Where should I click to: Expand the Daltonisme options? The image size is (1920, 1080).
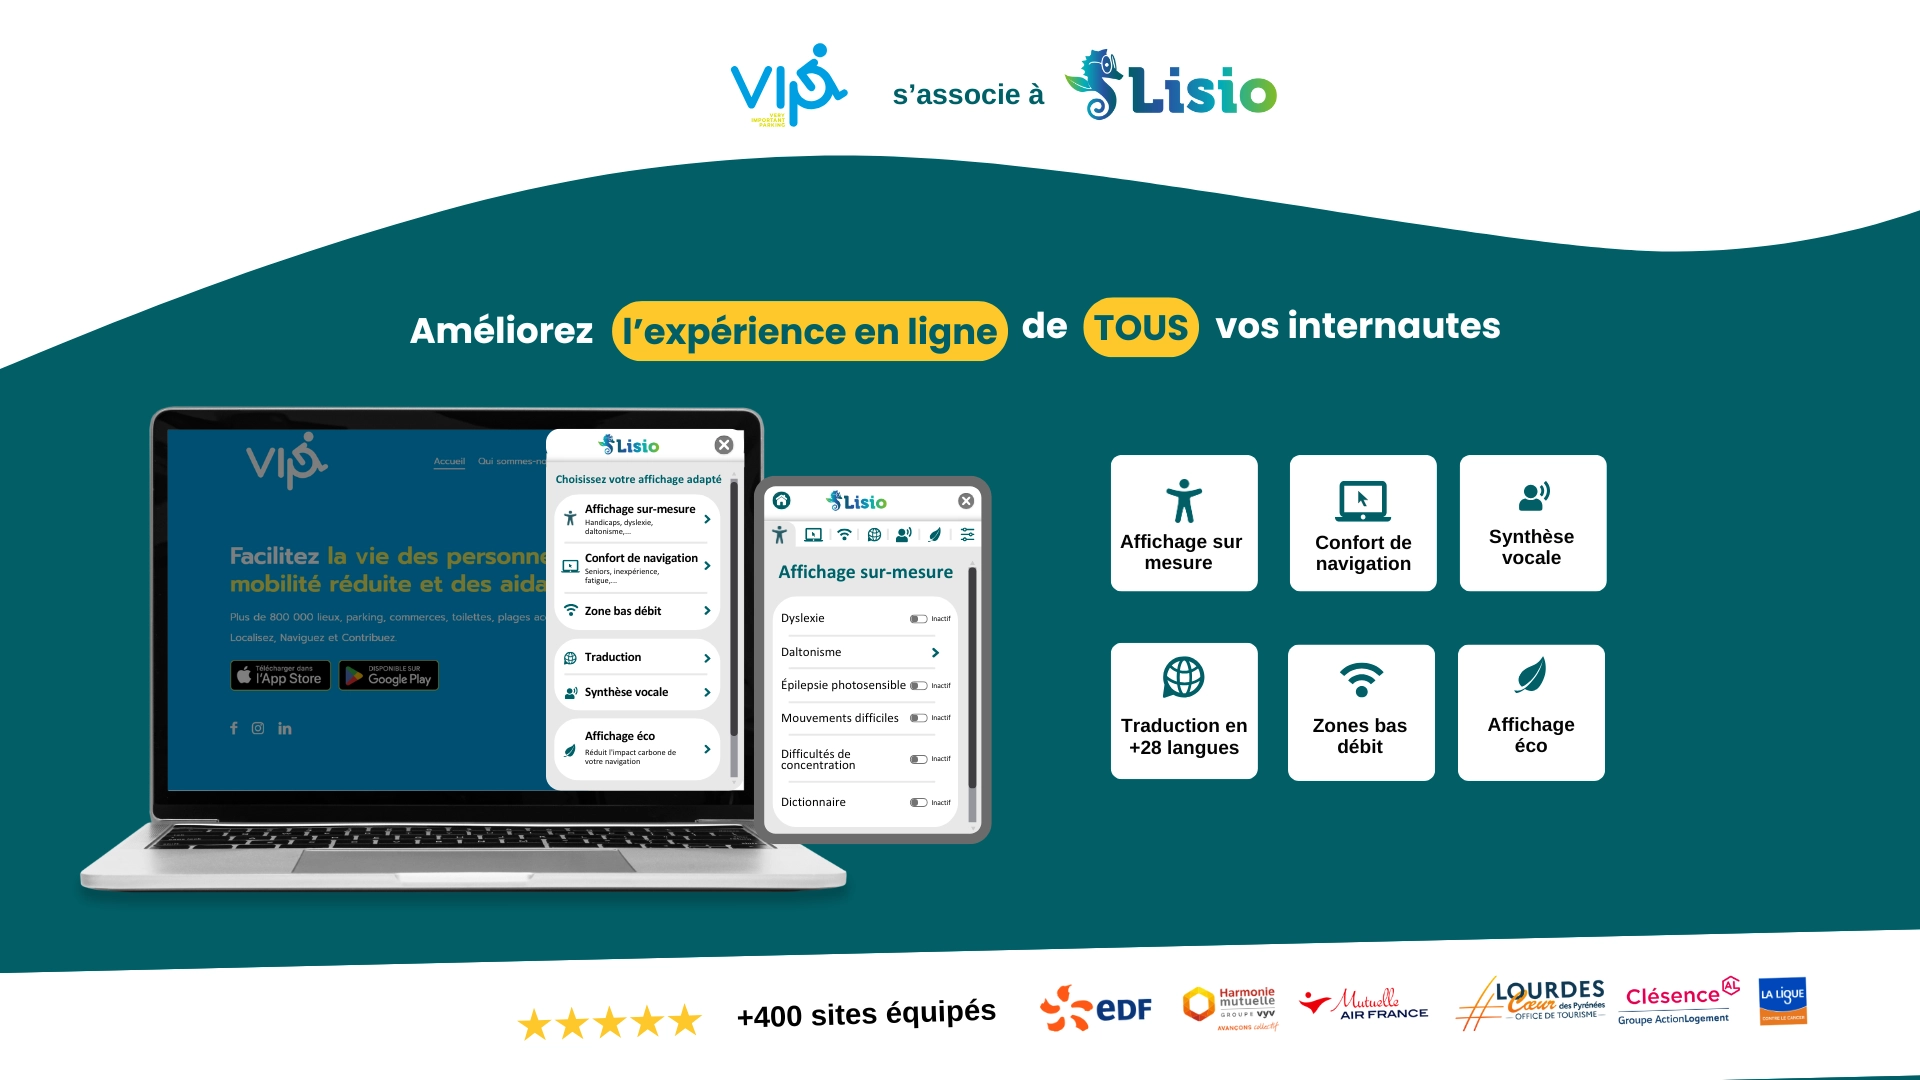[x=938, y=653]
